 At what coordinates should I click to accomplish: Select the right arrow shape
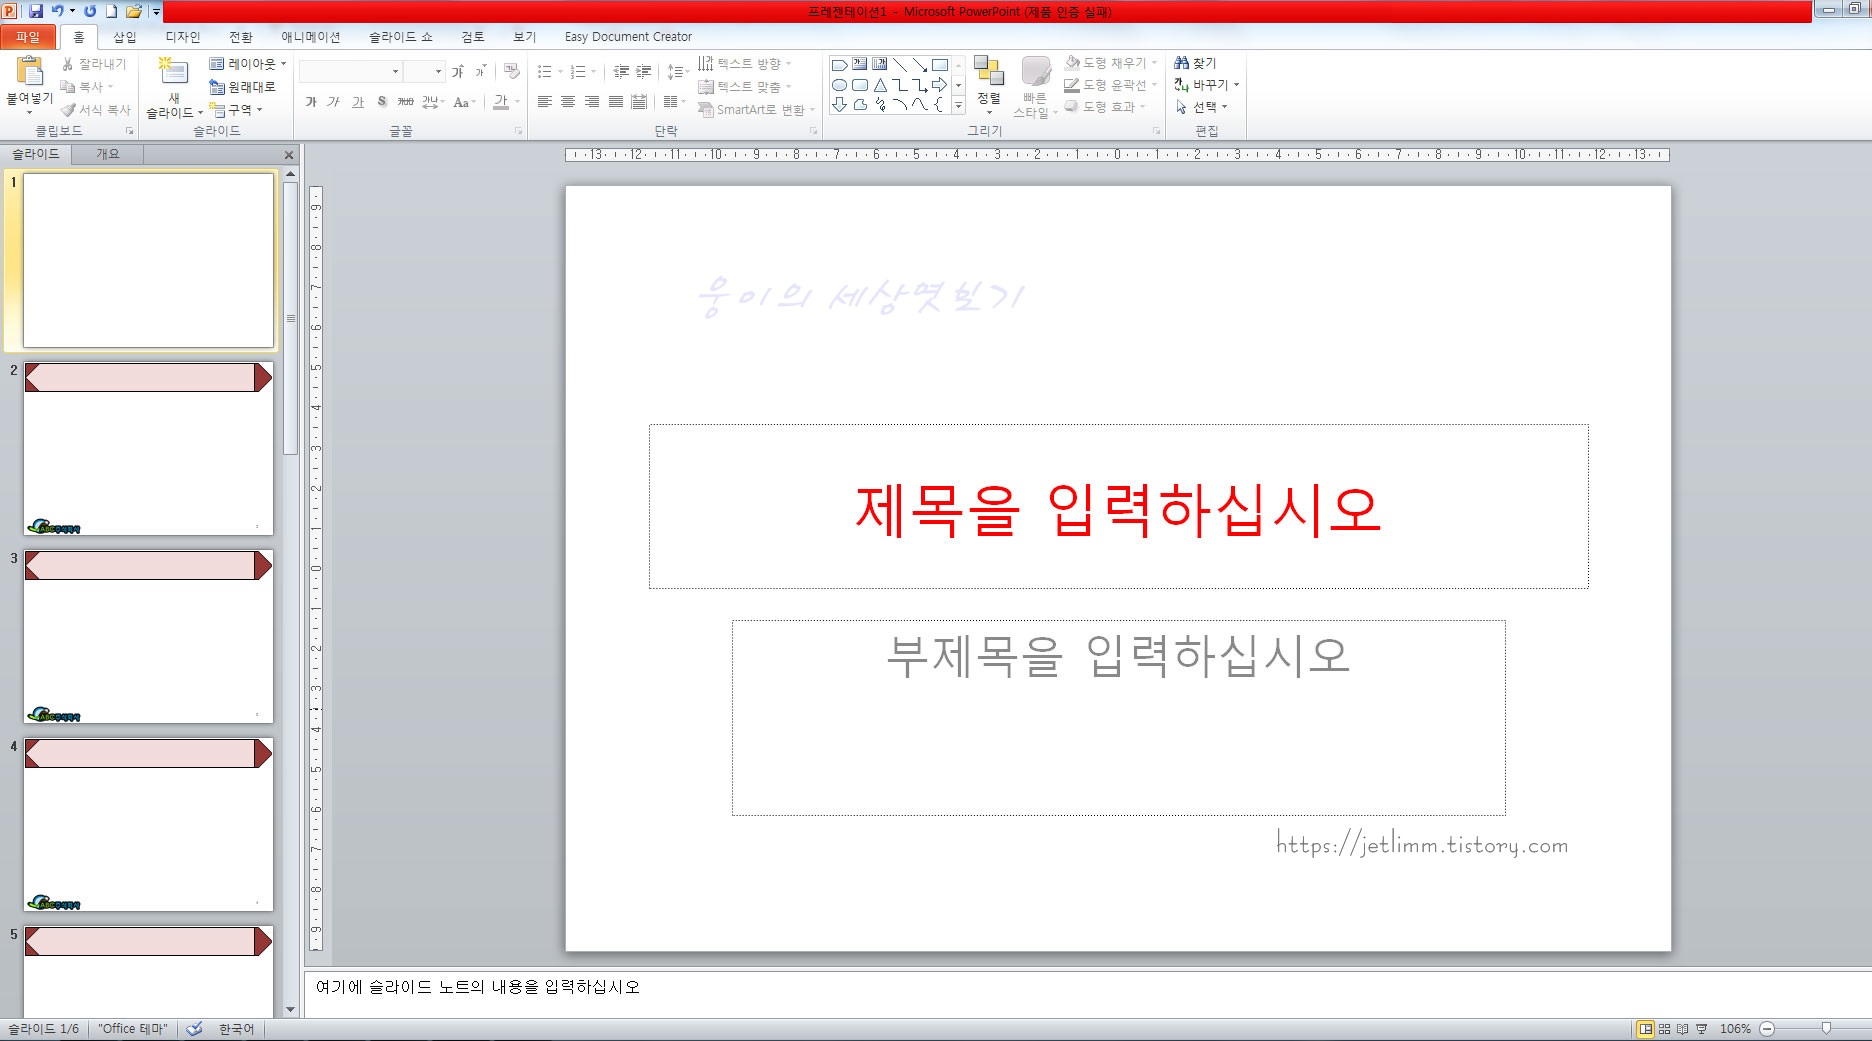939,85
